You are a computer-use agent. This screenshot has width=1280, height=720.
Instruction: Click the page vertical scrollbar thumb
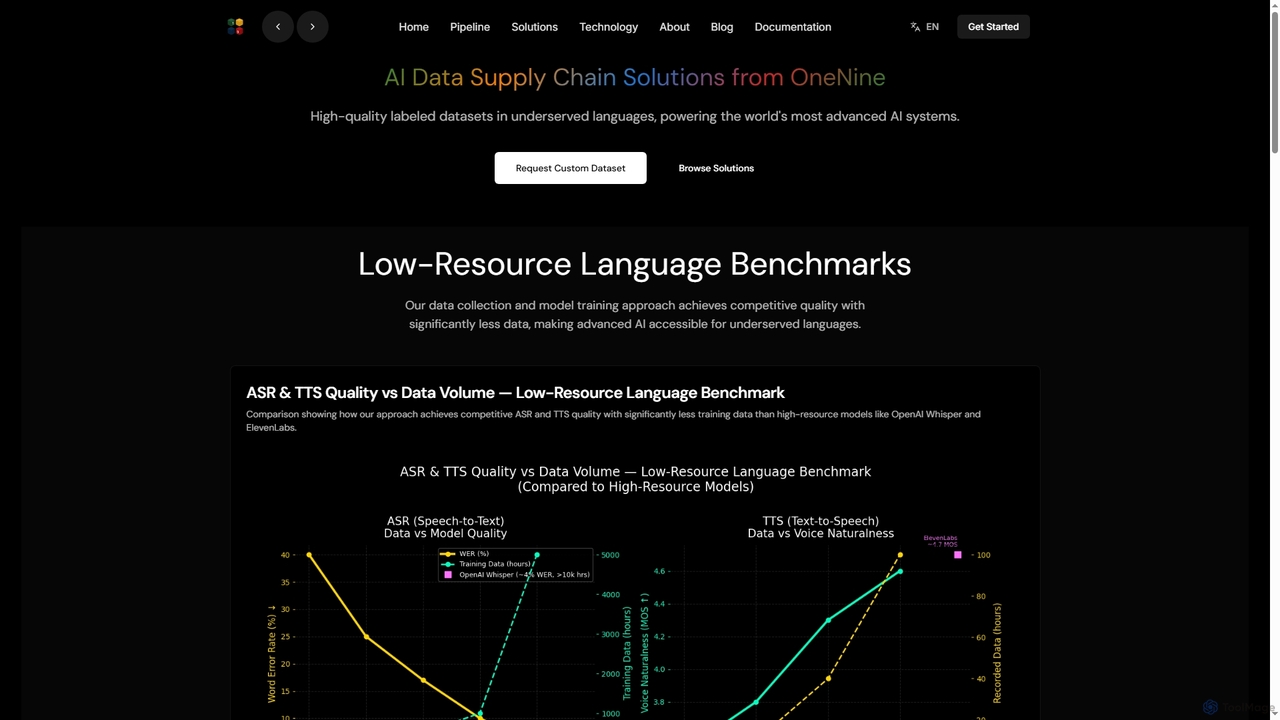click(1274, 80)
